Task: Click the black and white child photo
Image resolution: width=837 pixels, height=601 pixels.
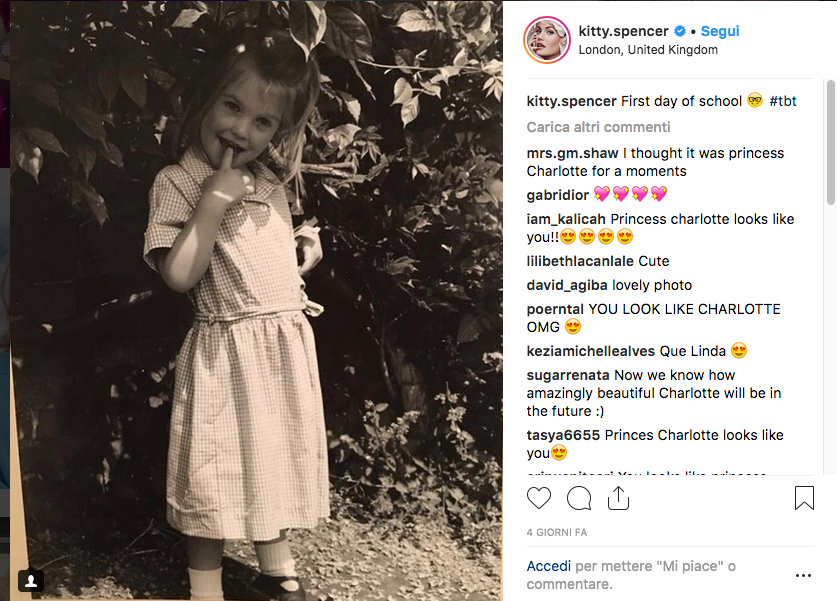Action: click(x=256, y=300)
